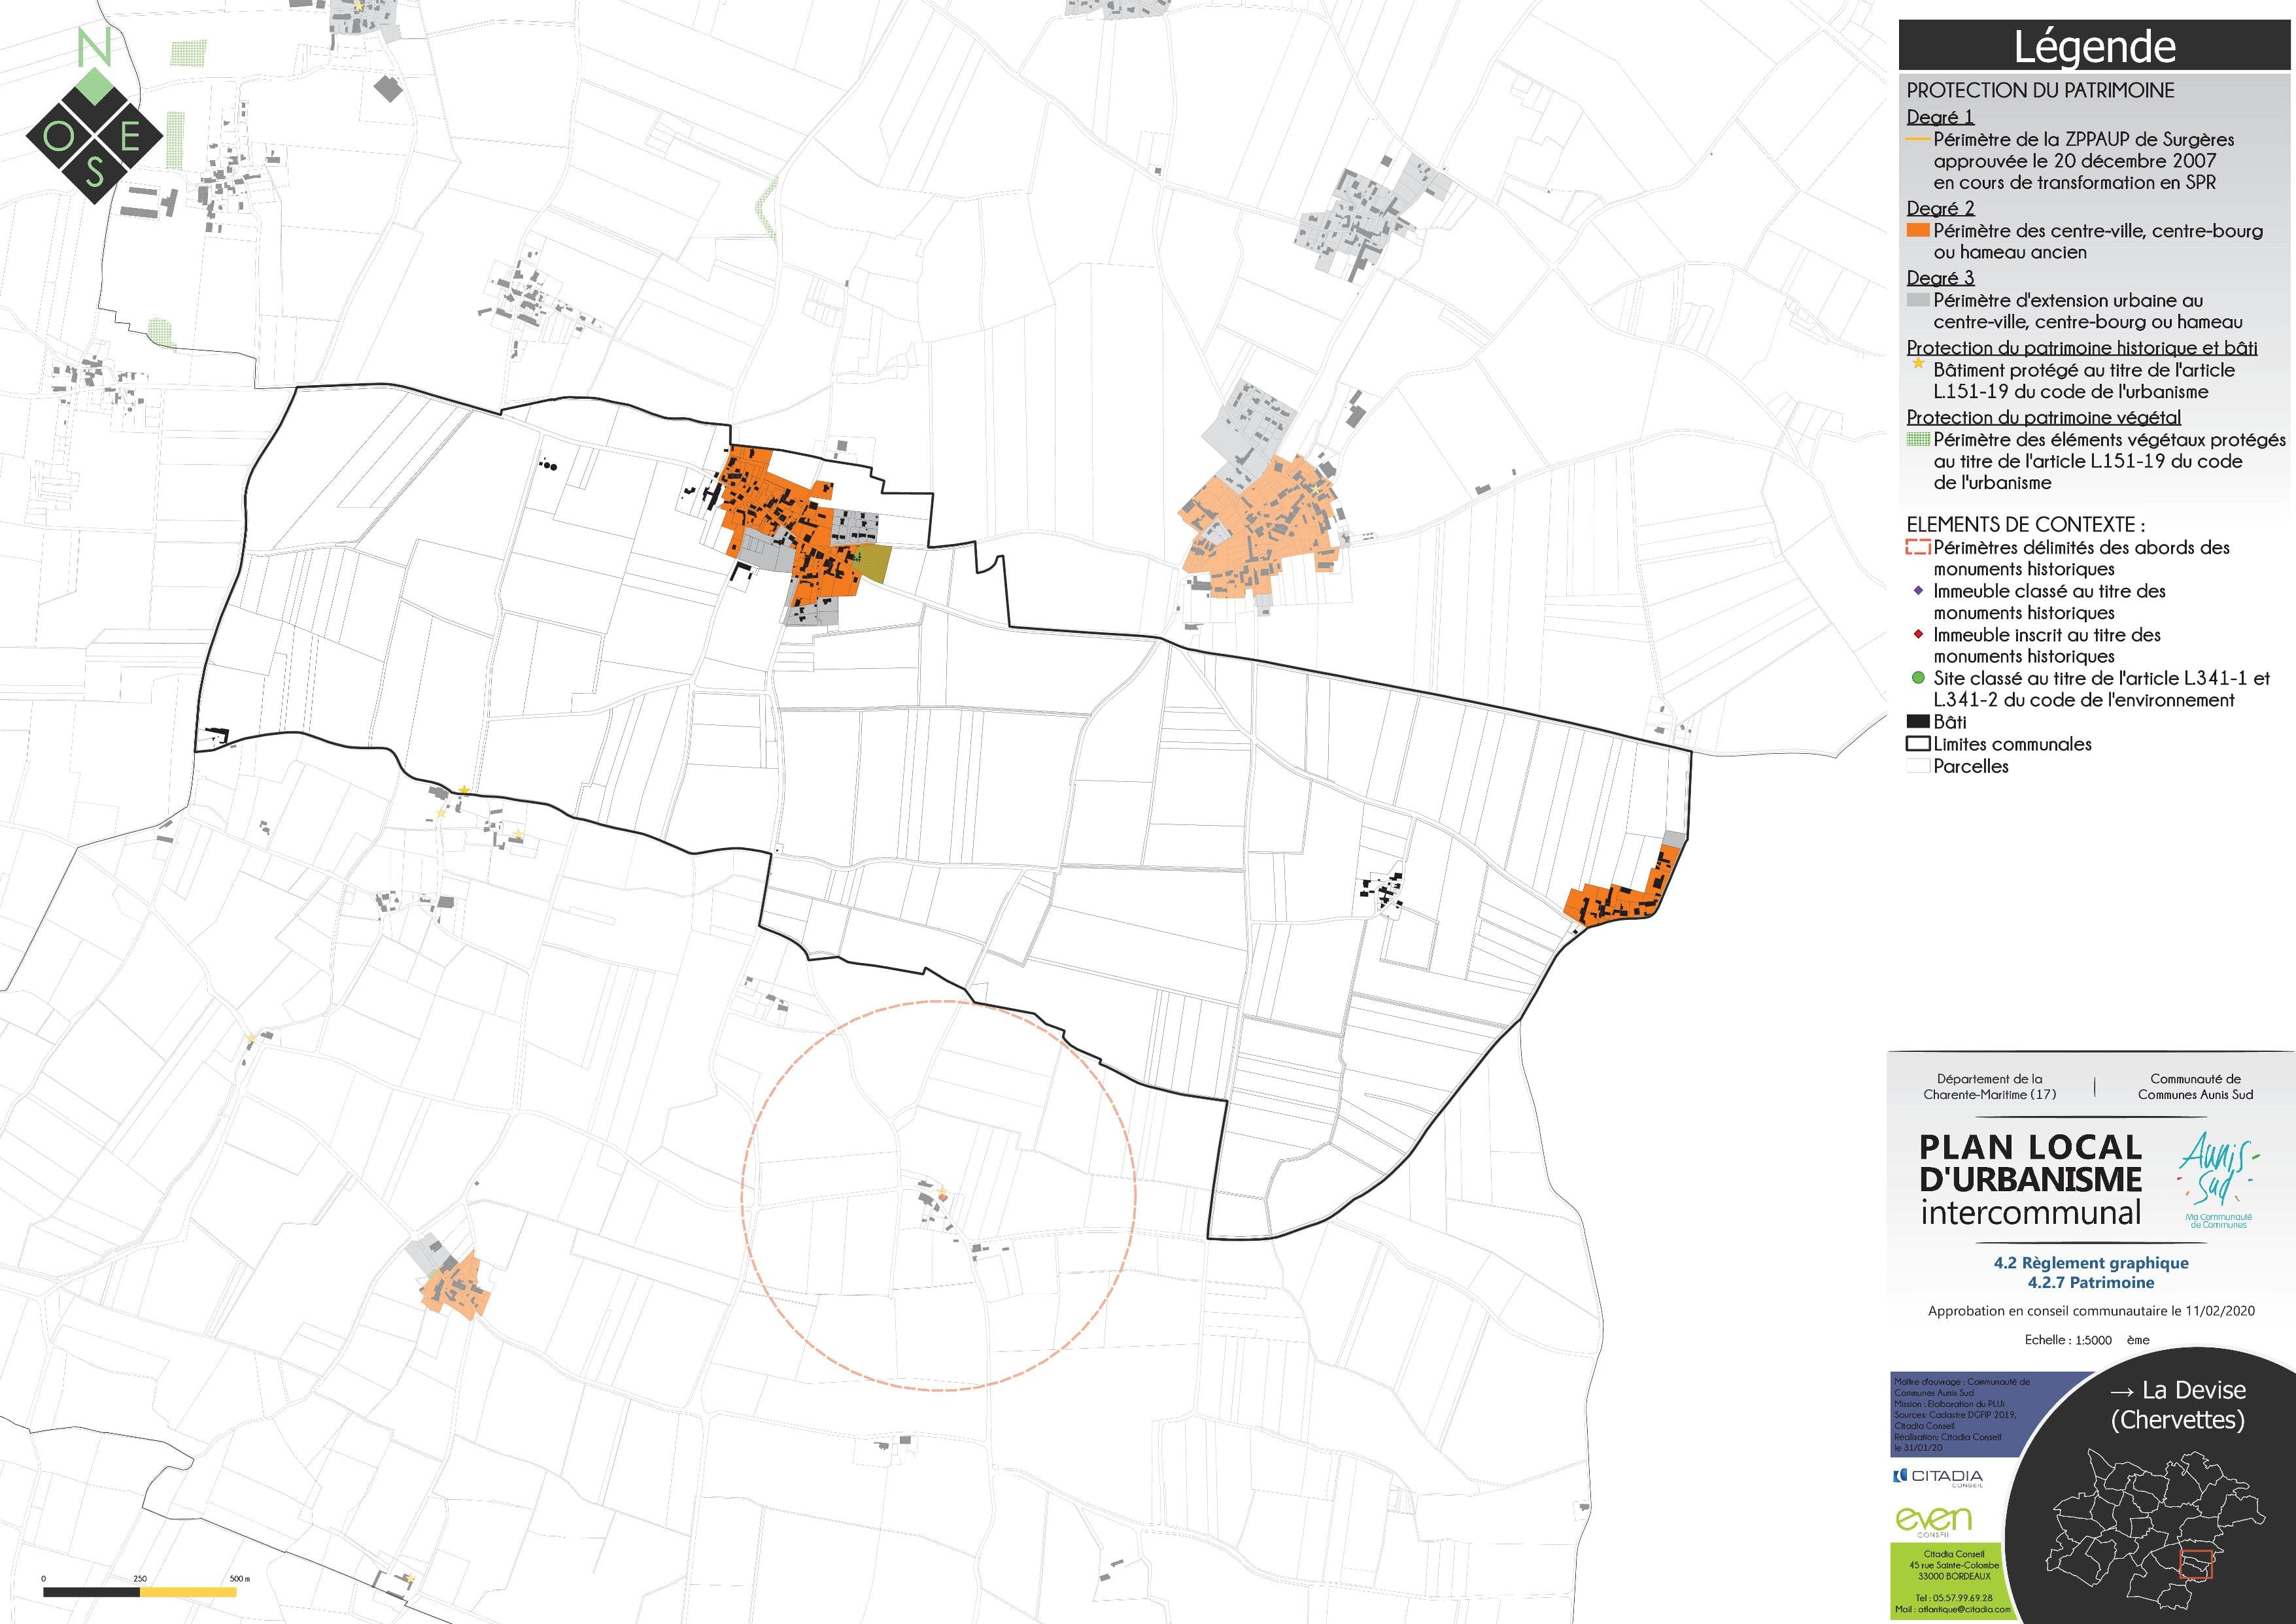
Task: Click the dashed orange monument perimeter circle
Action: tap(938, 1195)
